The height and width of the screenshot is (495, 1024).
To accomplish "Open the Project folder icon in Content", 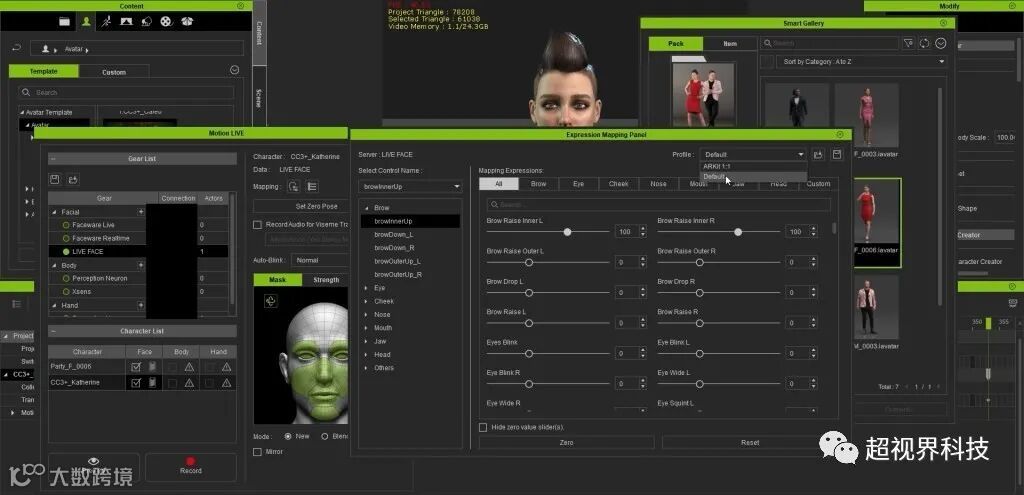I will (64, 22).
